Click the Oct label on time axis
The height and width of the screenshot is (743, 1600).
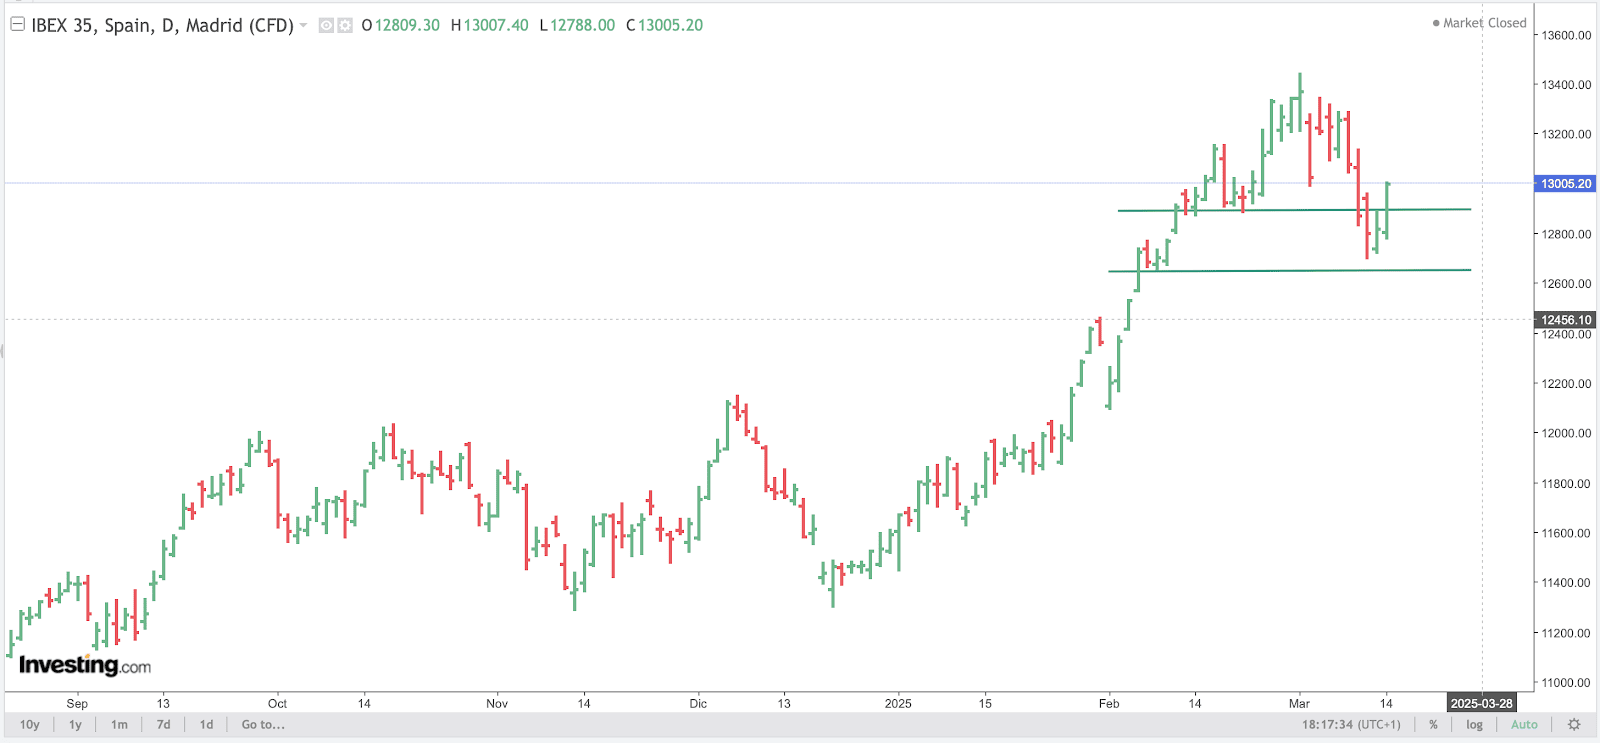tap(277, 704)
